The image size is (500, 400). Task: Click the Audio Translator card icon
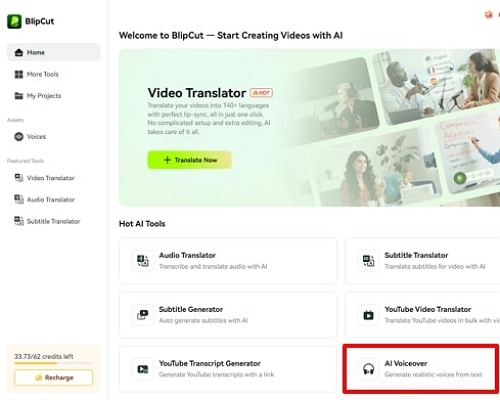point(143,260)
